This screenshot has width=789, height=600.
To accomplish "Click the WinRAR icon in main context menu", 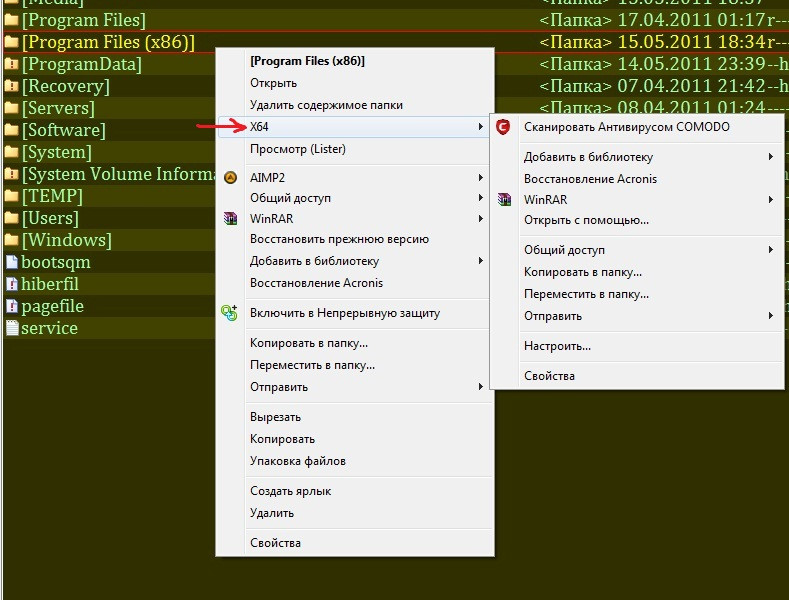I will pyautogui.click(x=230, y=218).
